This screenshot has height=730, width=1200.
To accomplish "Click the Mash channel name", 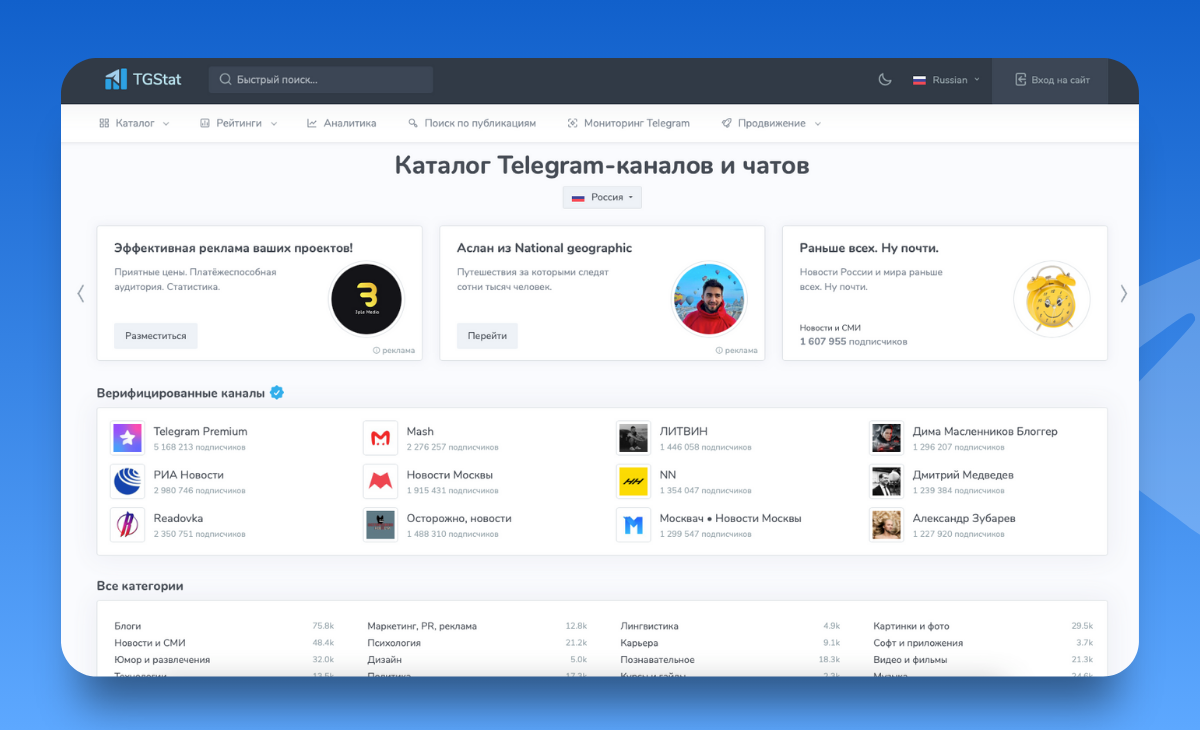I will click(420, 432).
